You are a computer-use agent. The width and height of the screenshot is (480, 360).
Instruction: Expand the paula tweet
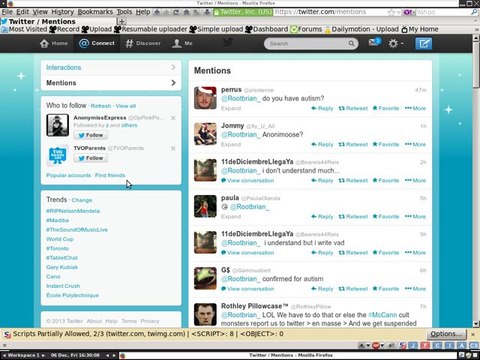[x=231, y=217]
